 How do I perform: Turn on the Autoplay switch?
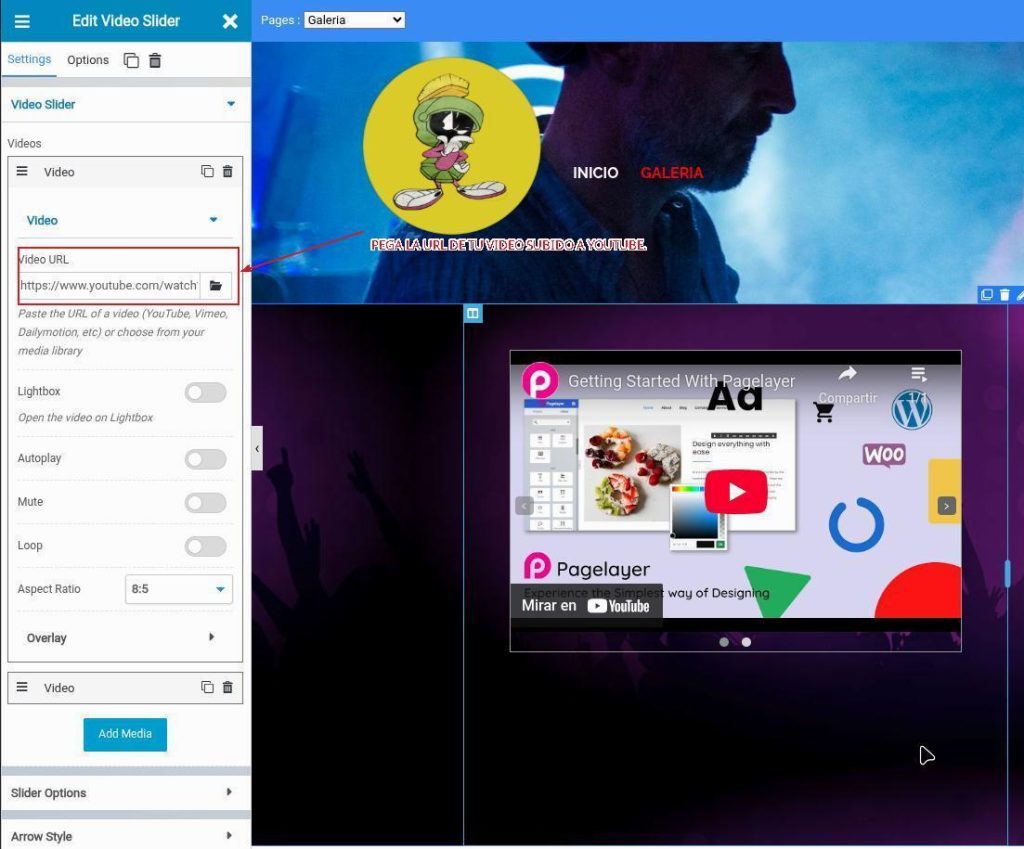(205, 459)
